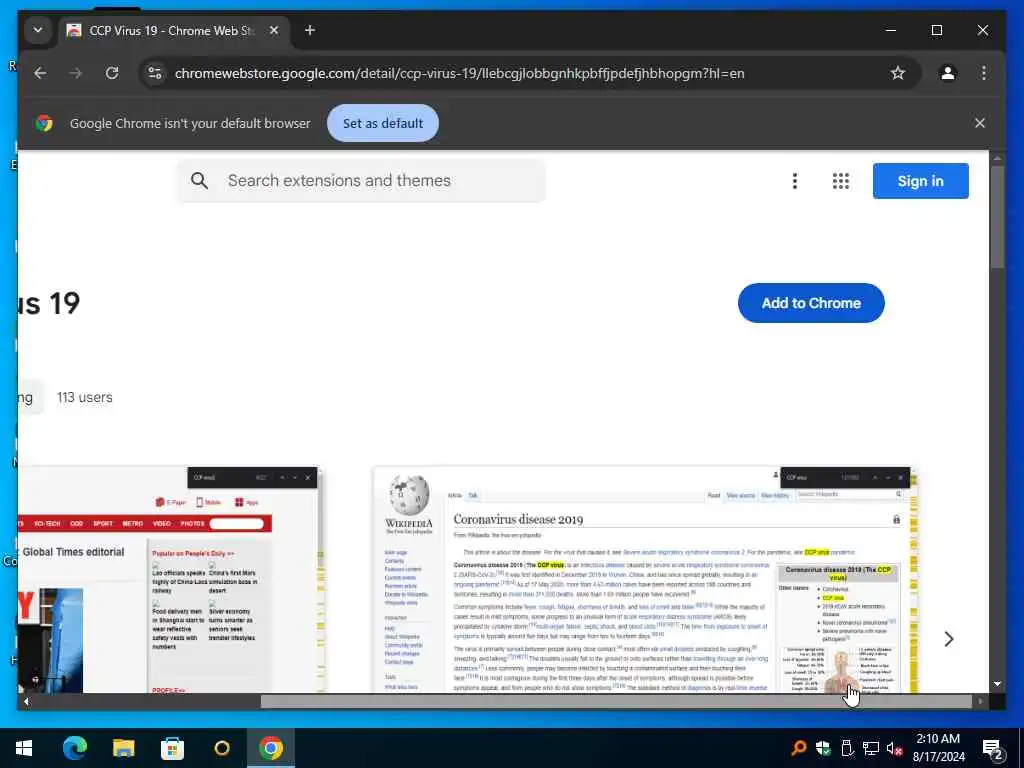Click the scroll up arrow of vertical scrollbar
This screenshot has width=1024, height=768.
(x=997, y=158)
